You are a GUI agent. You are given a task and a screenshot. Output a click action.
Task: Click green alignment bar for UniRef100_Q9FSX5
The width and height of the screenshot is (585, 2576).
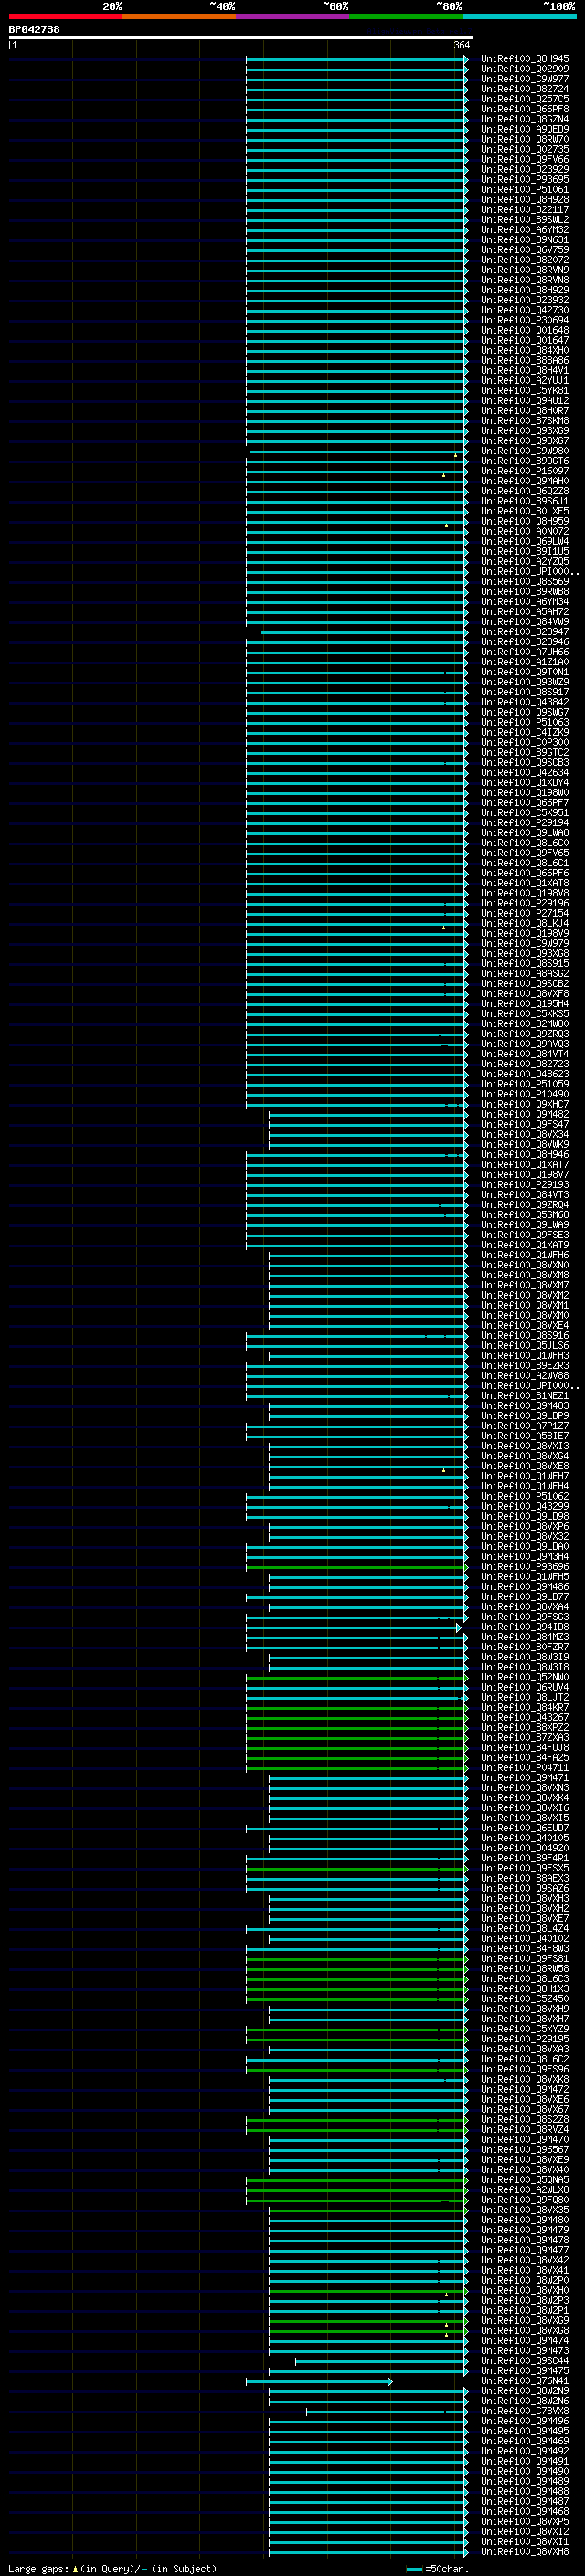click(x=357, y=1868)
